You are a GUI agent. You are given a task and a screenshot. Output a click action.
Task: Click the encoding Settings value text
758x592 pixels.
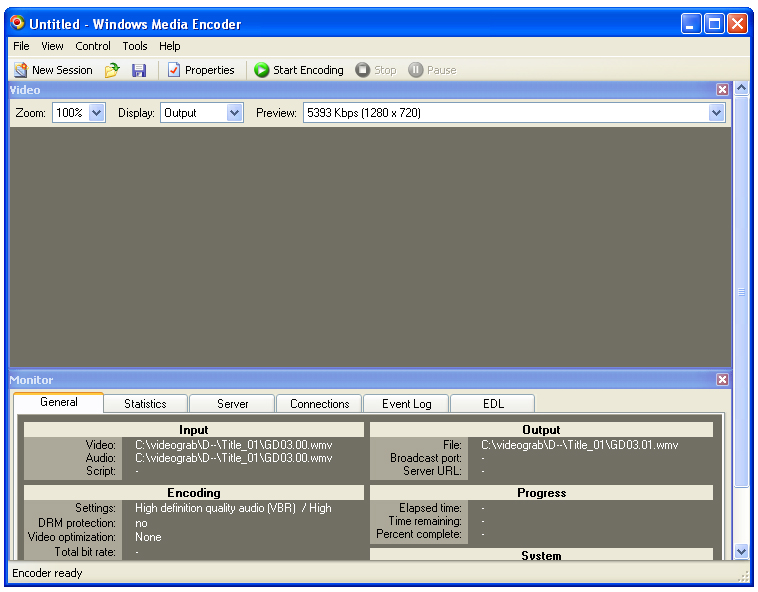click(233, 508)
